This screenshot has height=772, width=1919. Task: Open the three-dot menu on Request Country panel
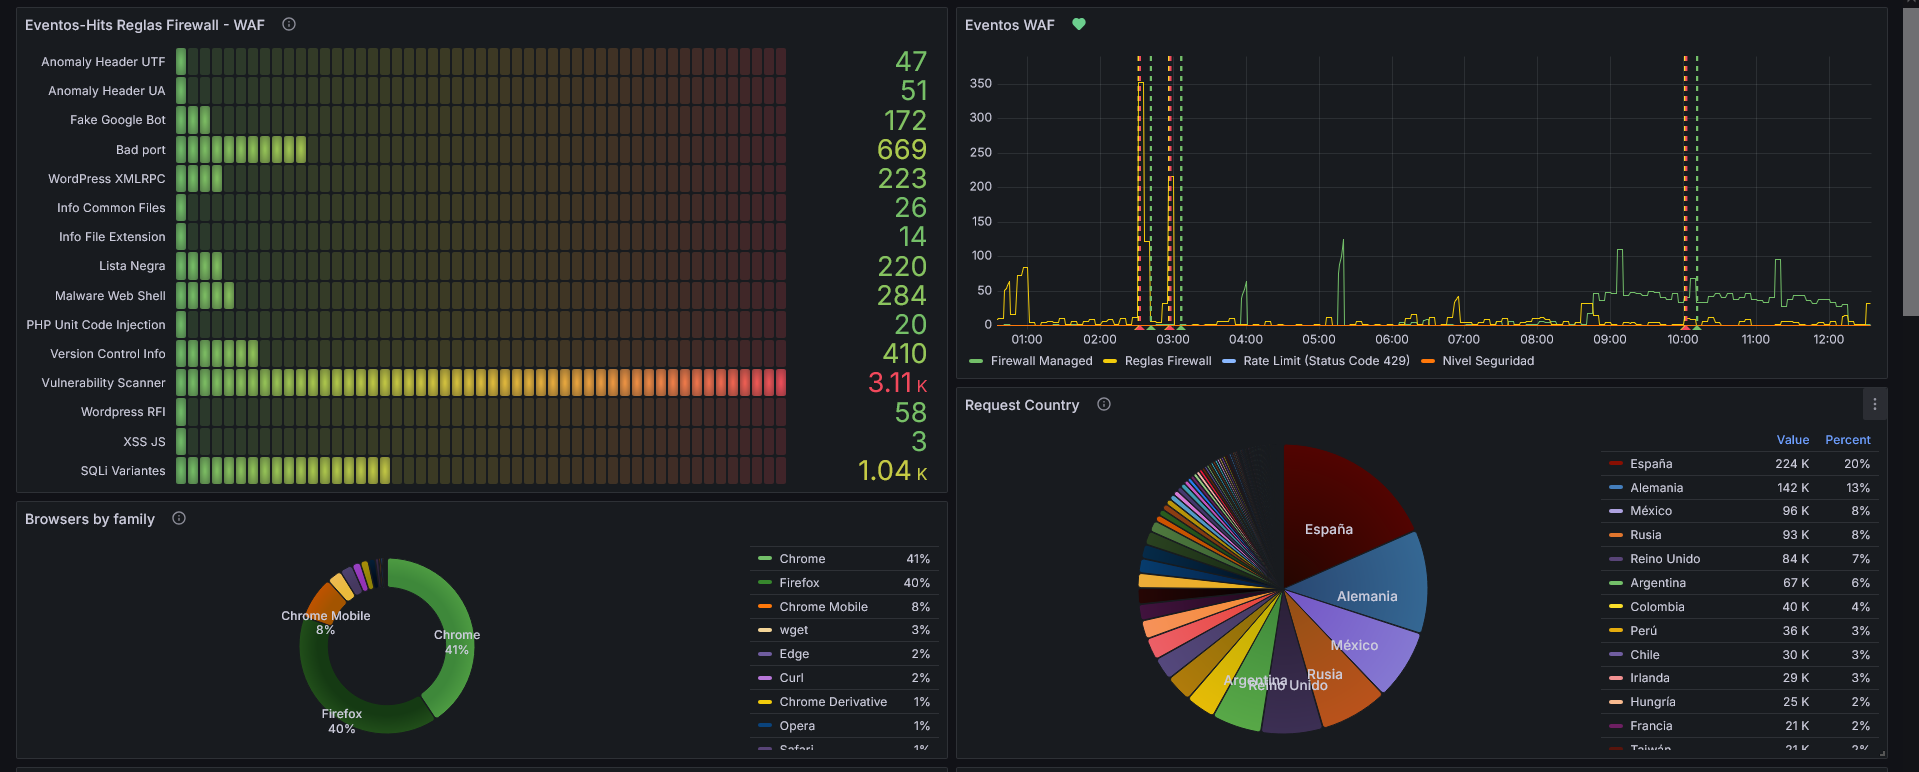(1875, 404)
